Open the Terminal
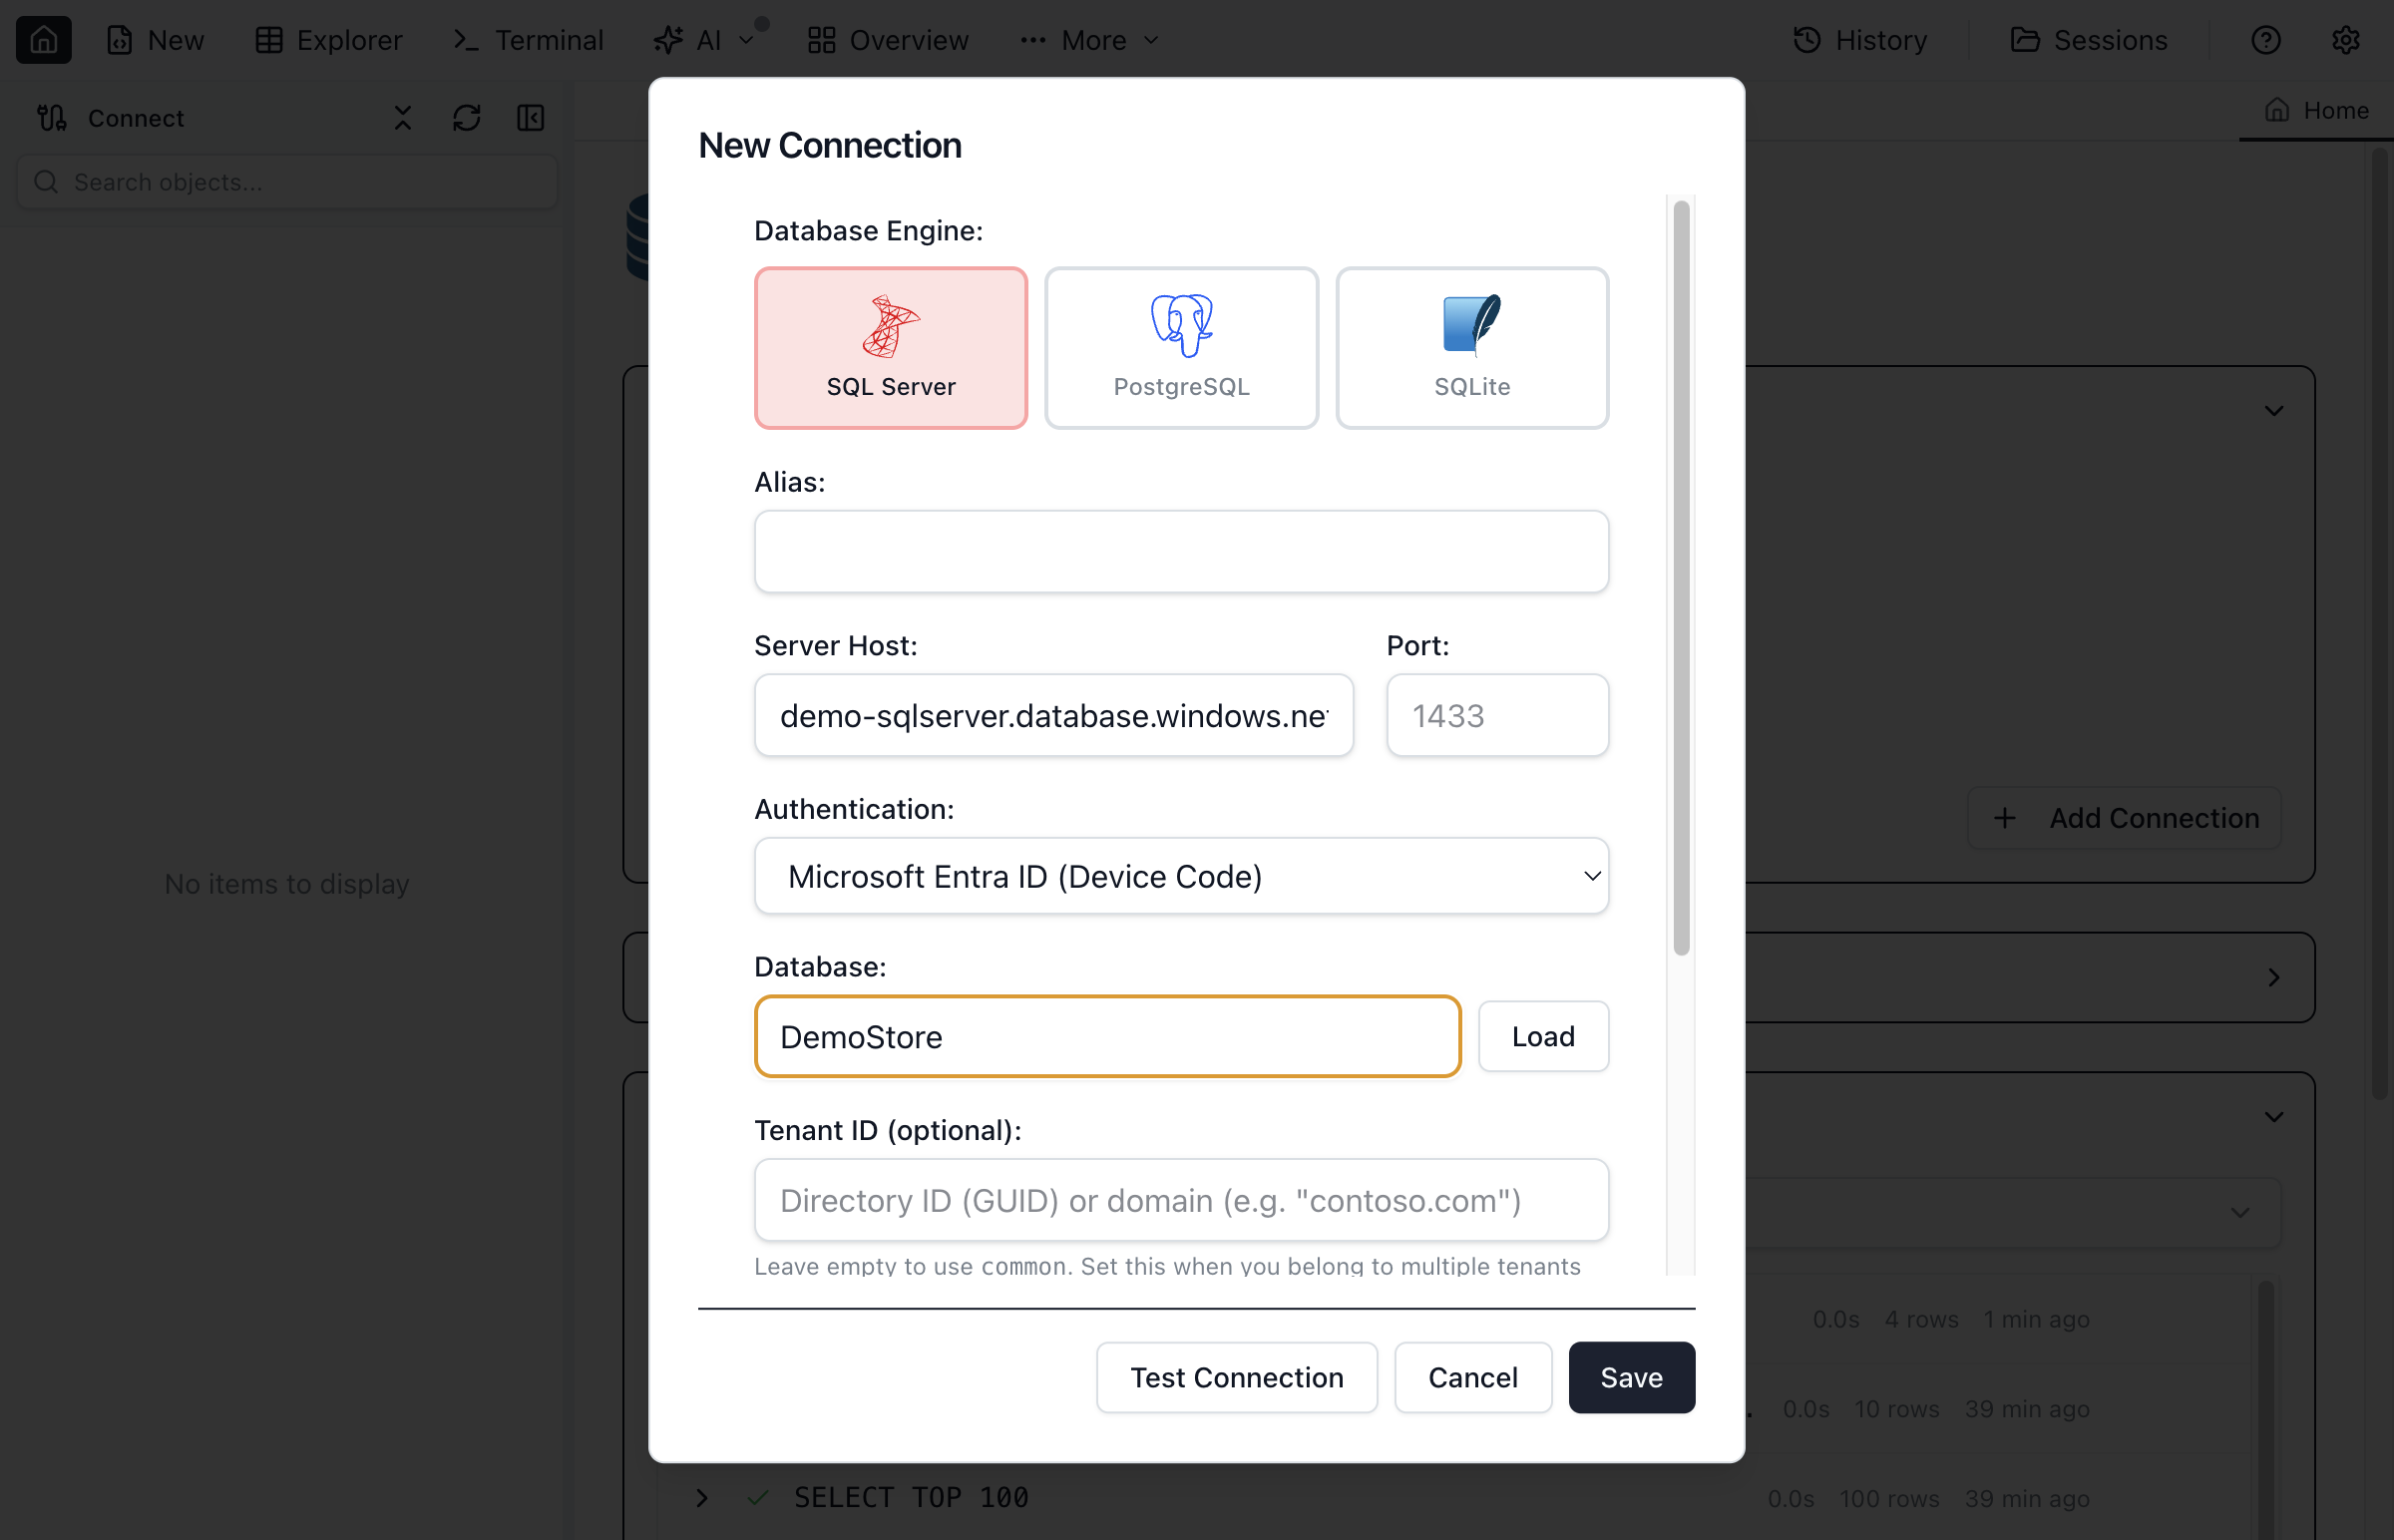 (526, 40)
